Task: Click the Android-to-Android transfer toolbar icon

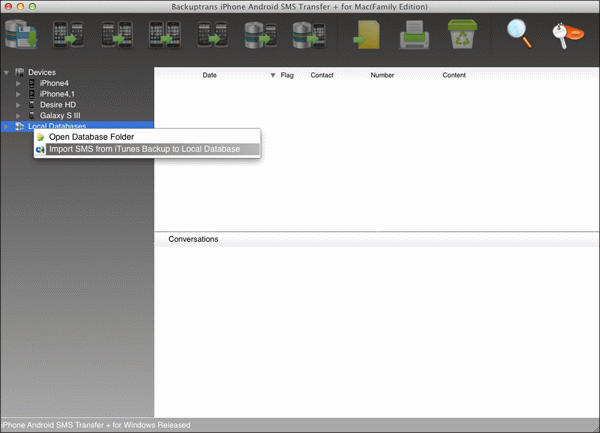Action: click(x=213, y=35)
